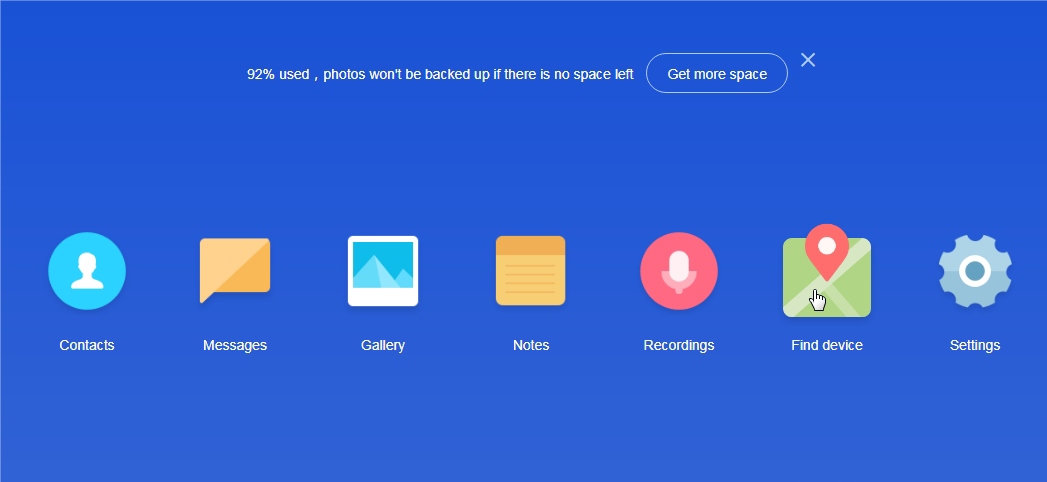Click the Find device text label

827,345
